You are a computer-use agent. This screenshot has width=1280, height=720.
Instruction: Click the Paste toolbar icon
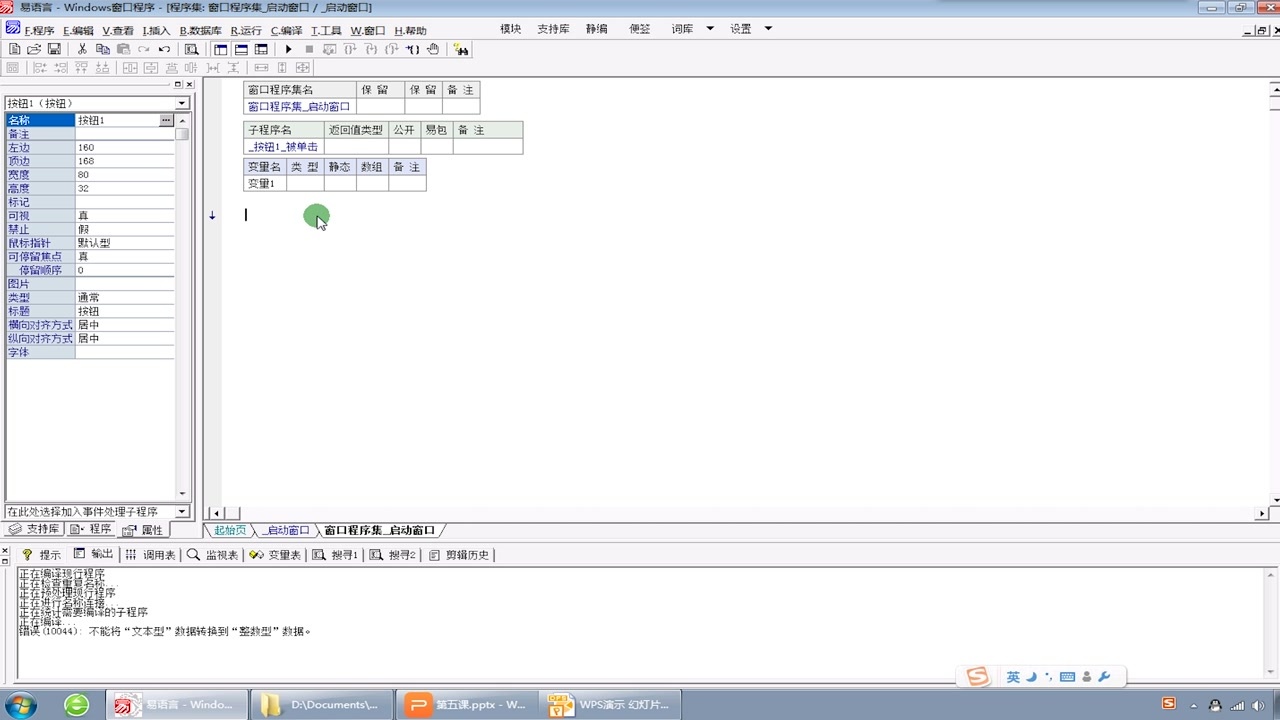click(x=123, y=49)
